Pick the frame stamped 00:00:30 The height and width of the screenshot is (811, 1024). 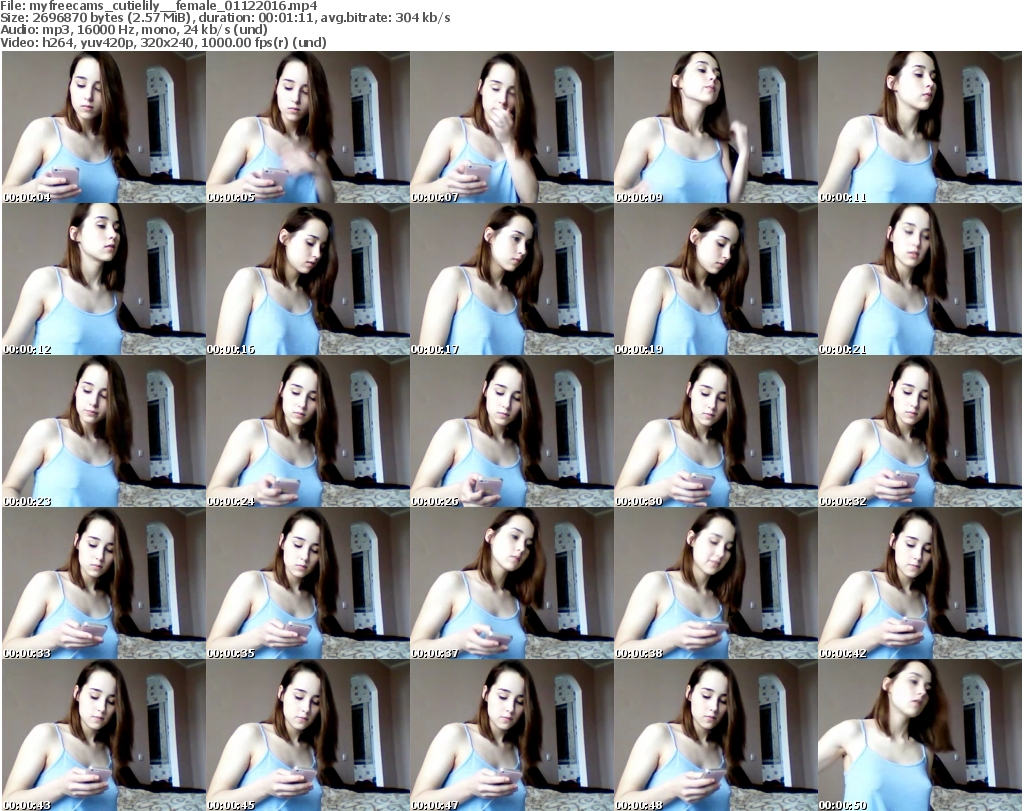(x=716, y=432)
